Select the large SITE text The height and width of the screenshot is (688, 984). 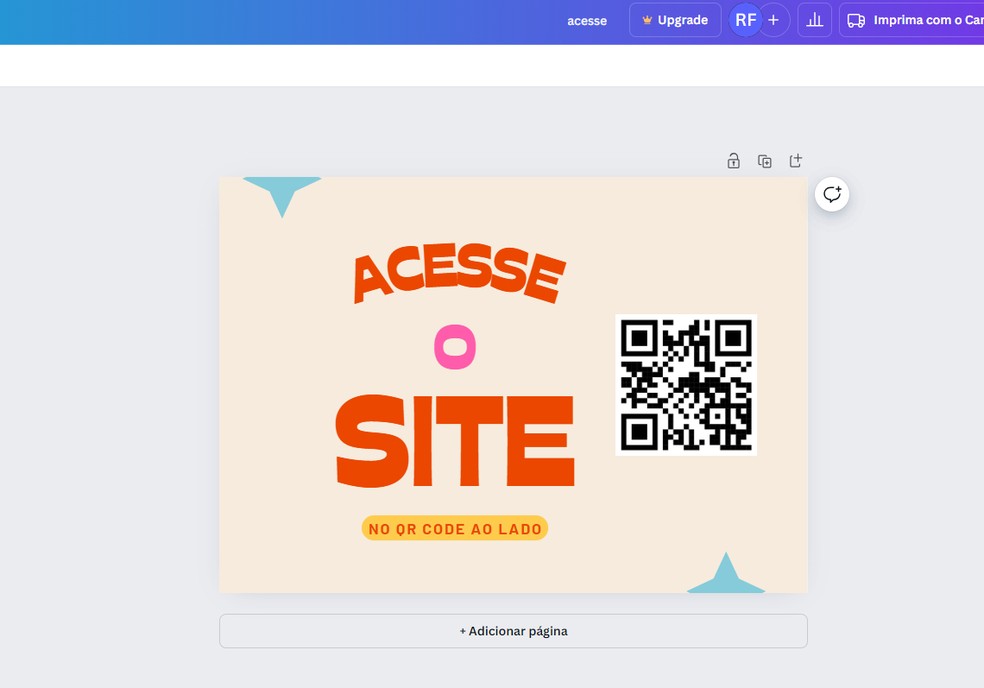(x=455, y=440)
